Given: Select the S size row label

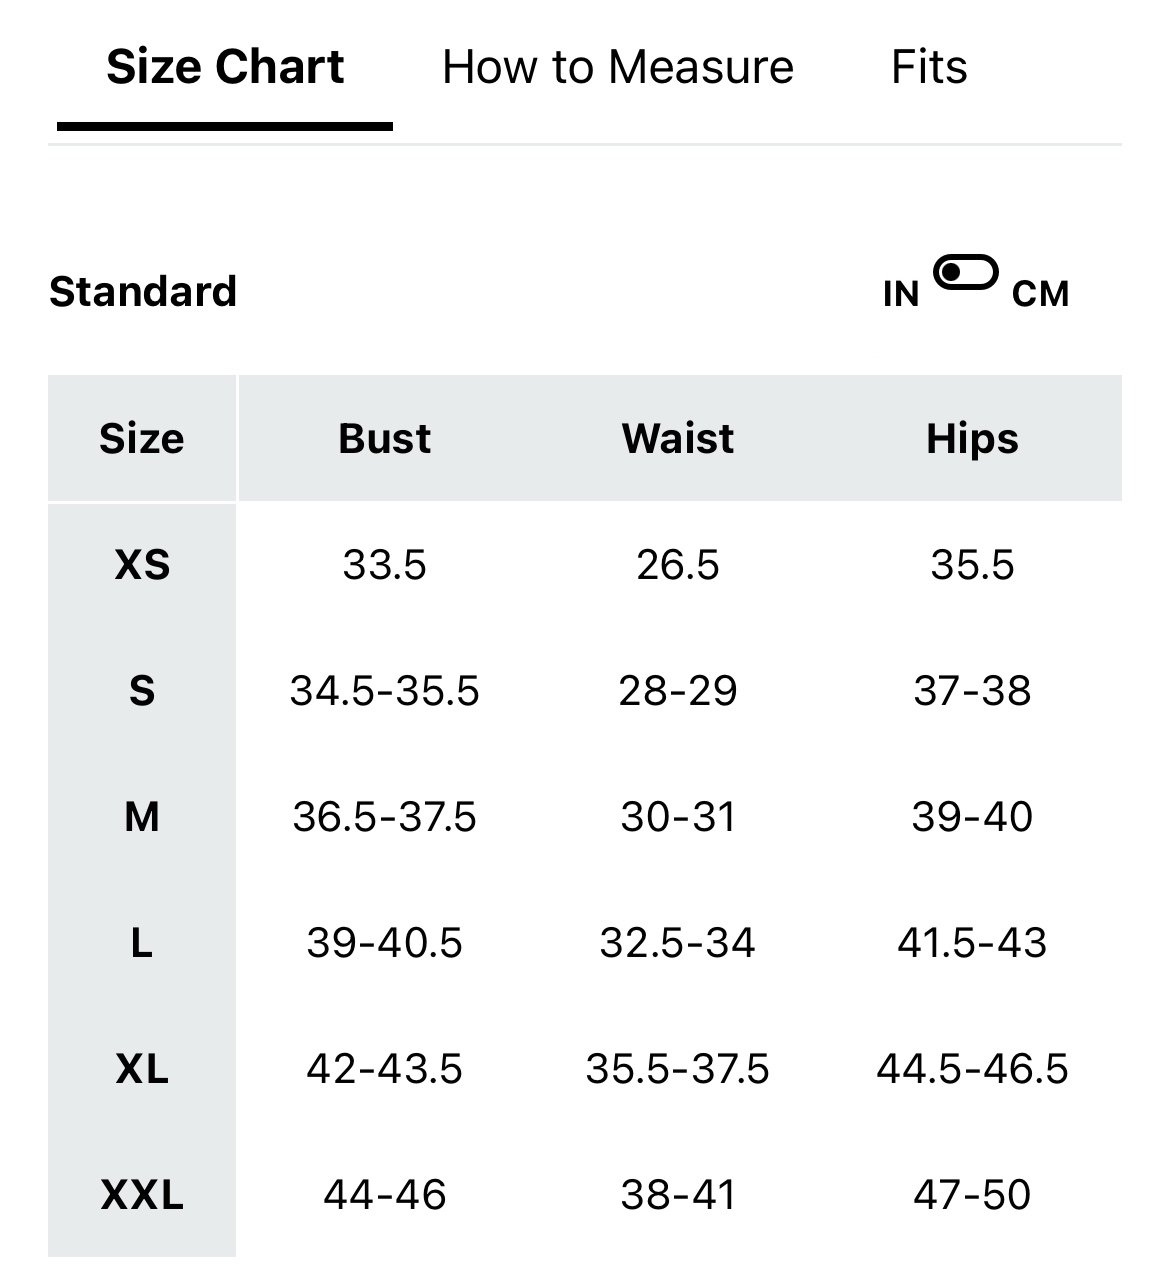Looking at the screenshot, I should [142, 691].
